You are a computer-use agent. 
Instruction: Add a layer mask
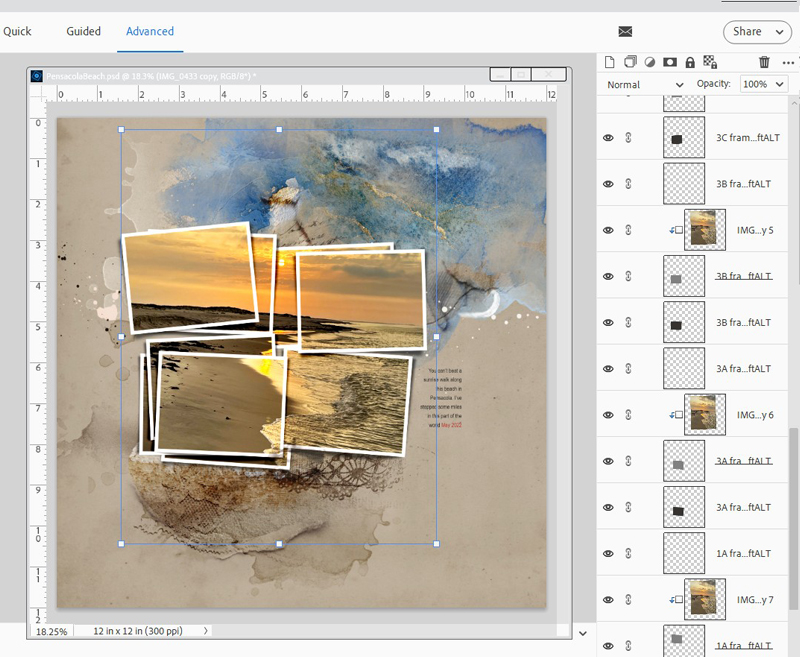[669, 62]
